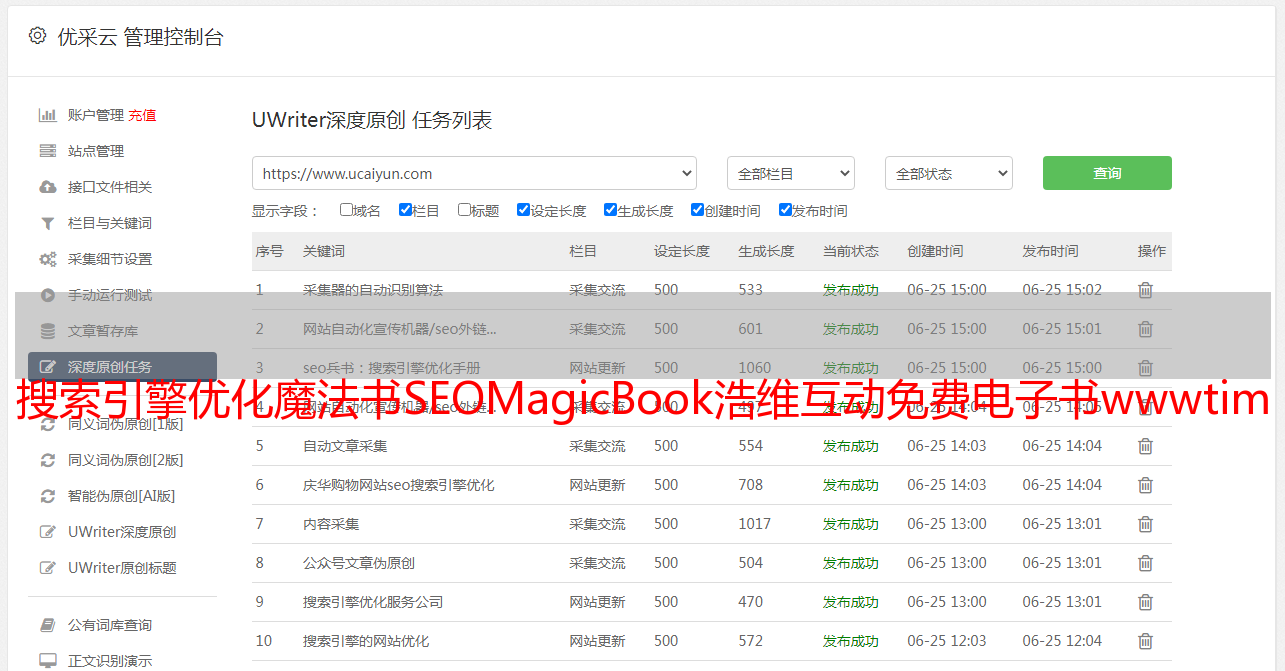Enable the 标题 display field checkbox
The height and width of the screenshot is (671, 1285).
(464, 210)
